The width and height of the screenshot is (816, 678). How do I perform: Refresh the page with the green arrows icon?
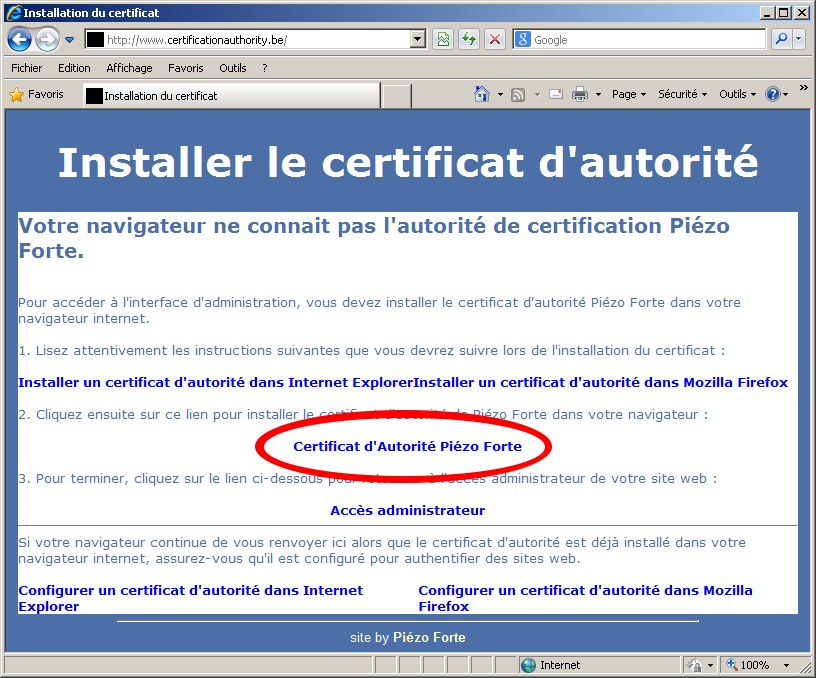tap(469, 40)
